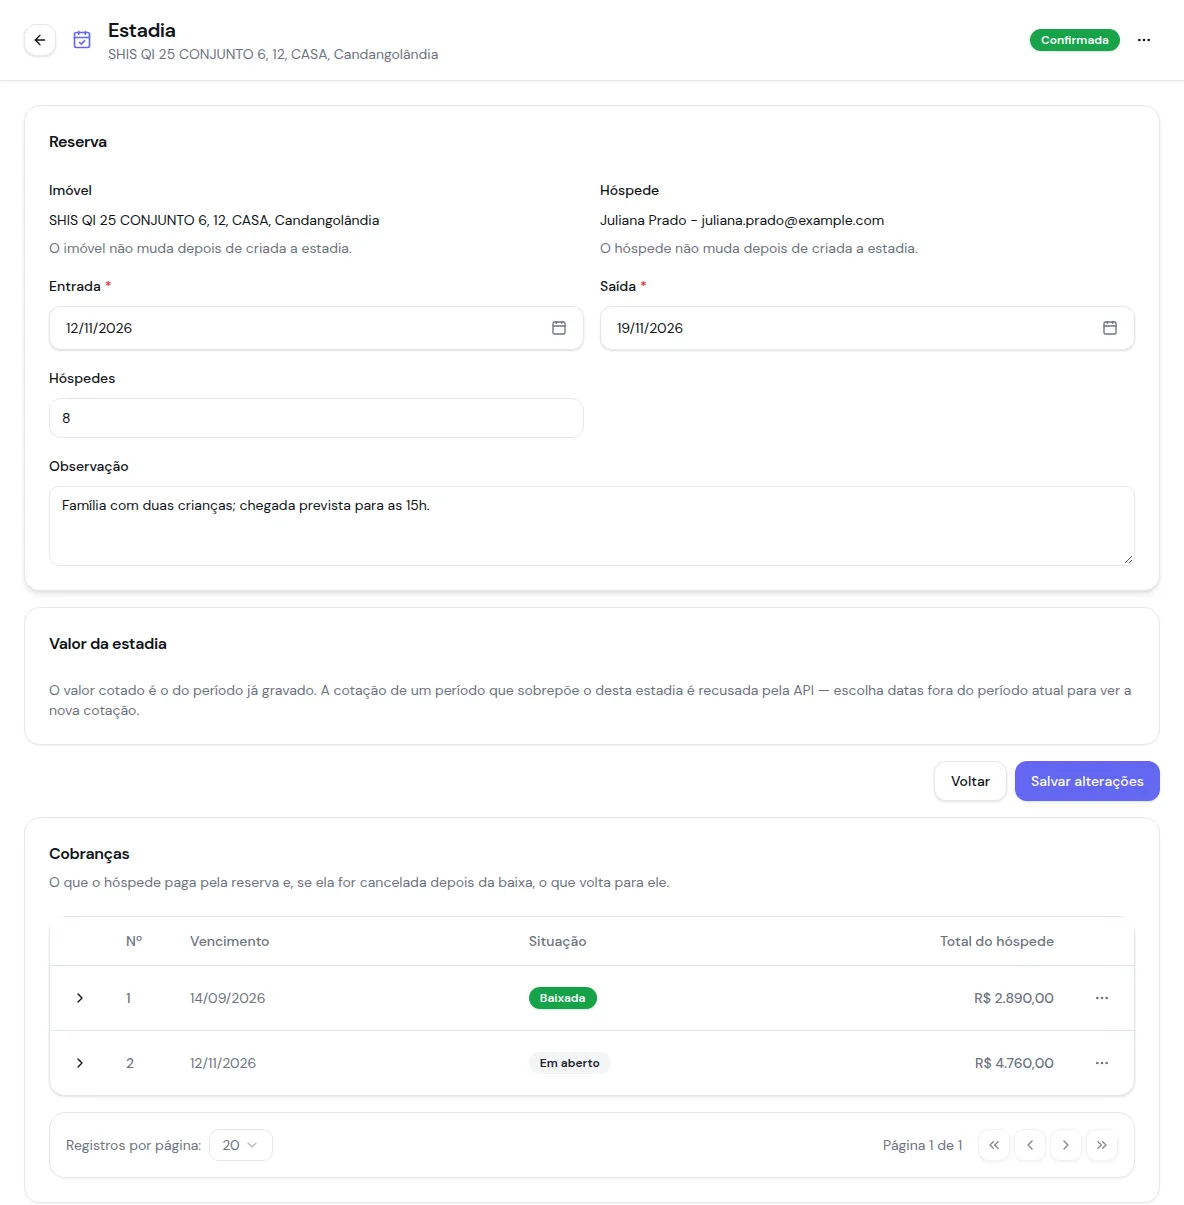The height and width of the screenshot is (1205, 1184).
Task: Go to the previous page
Action: [x=1030, y=1145]
